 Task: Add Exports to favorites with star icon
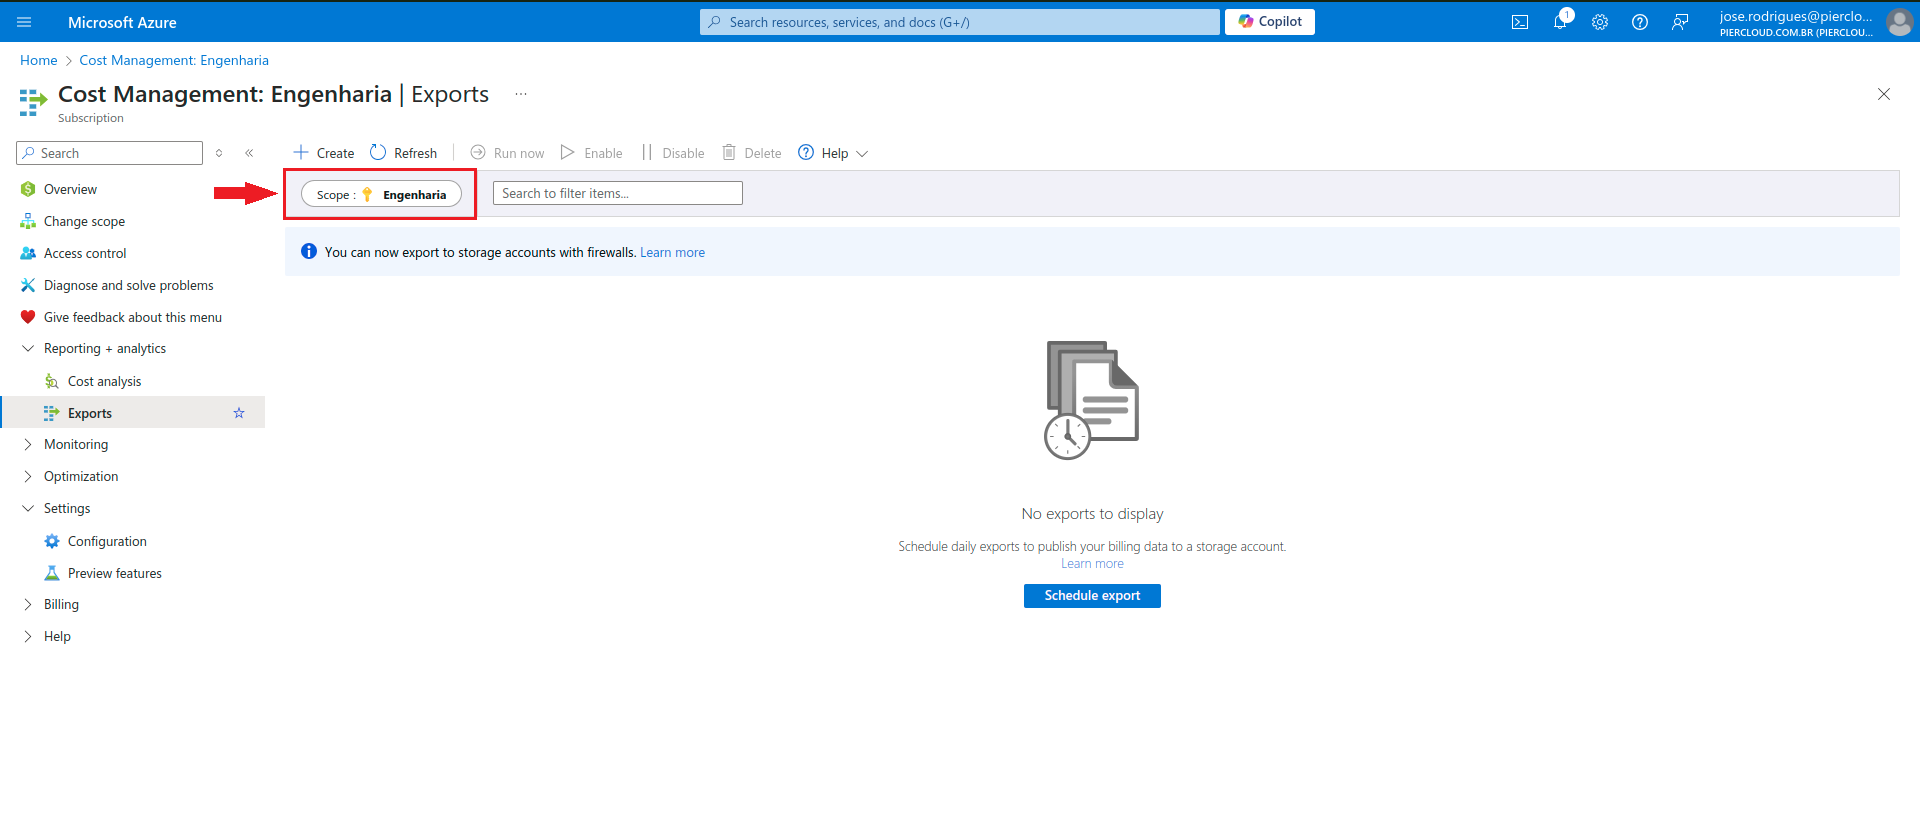[239, 413]
